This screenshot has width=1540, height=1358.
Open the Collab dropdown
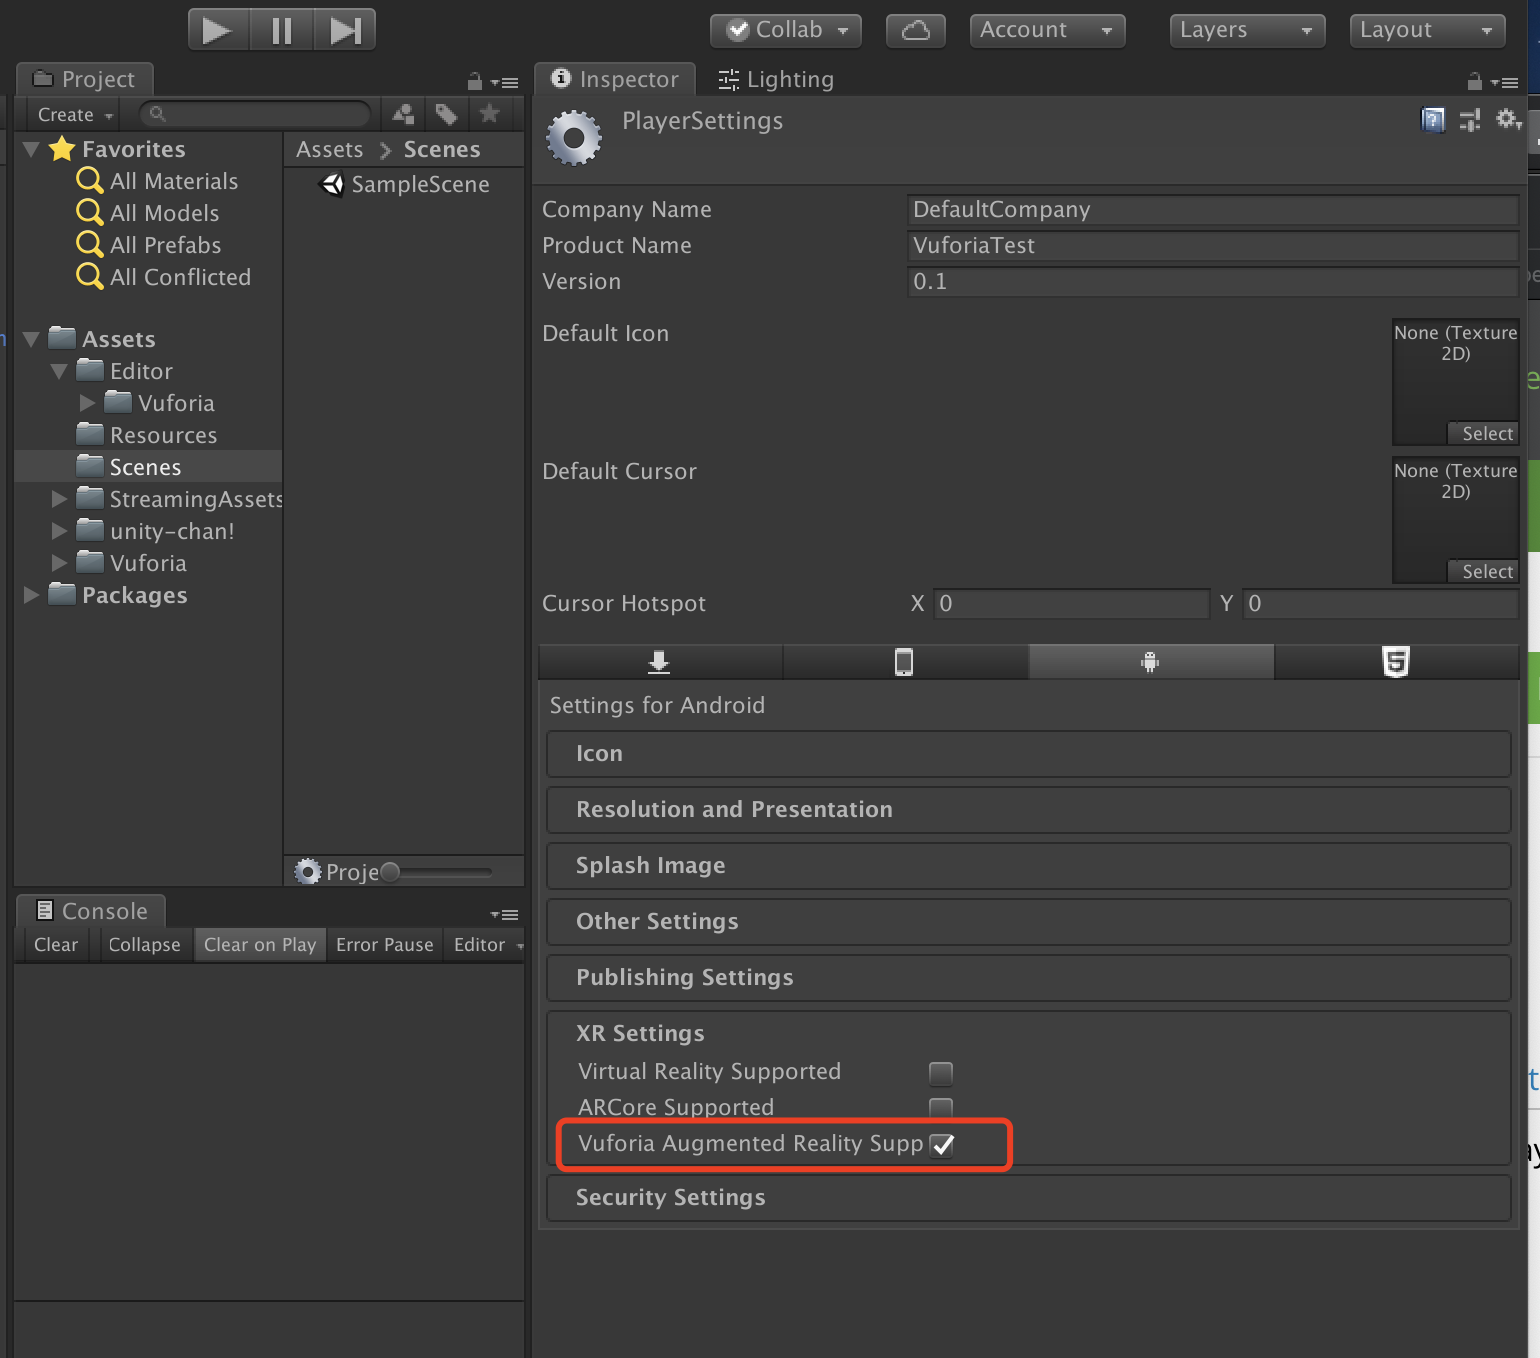(x=786, y=30)
